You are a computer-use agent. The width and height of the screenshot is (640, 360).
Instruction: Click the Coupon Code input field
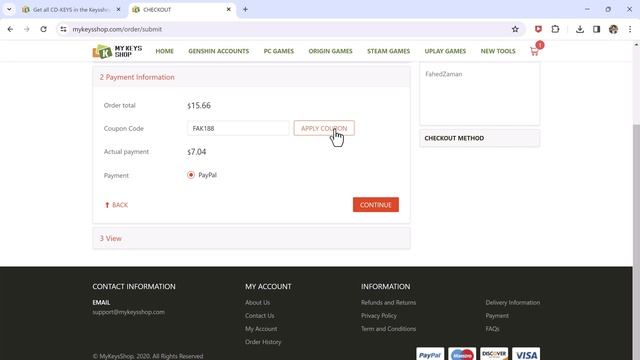click(238, 128)
